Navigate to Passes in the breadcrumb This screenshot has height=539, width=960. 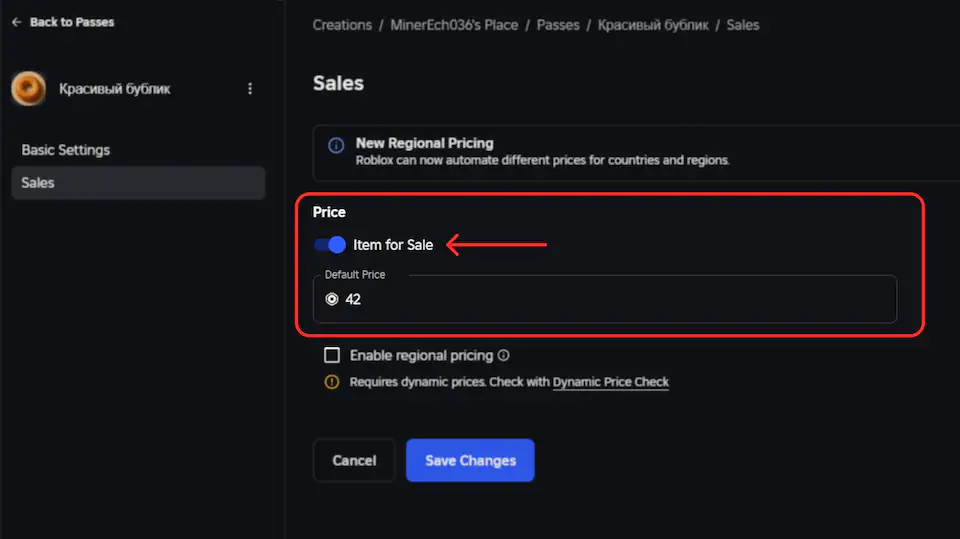tap(558, 25)
